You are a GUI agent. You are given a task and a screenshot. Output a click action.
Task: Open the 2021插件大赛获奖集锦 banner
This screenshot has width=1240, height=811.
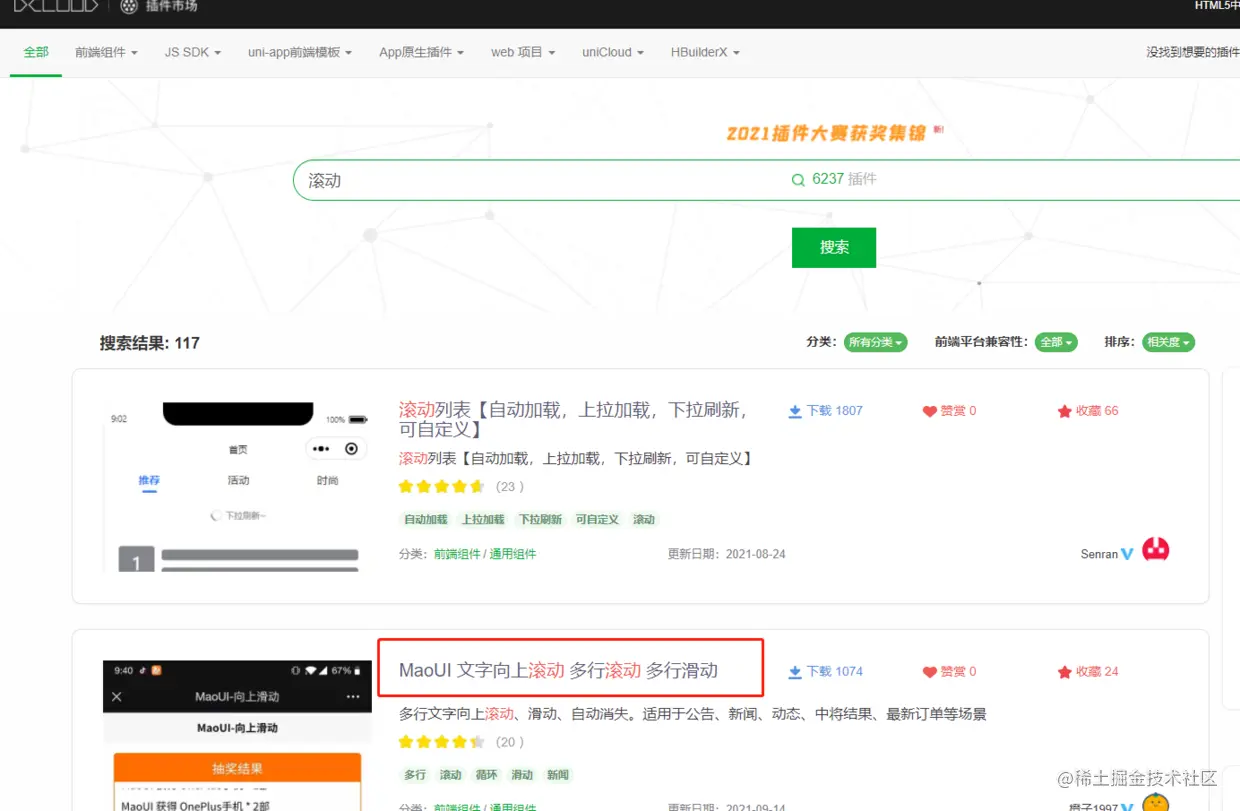click(x=834, y=132)
